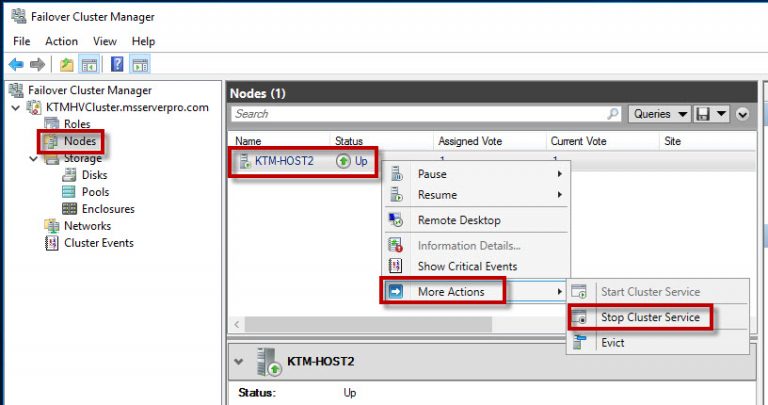
Task: Open the Pause submenu arrow
Action: click(x=559, y=174)
